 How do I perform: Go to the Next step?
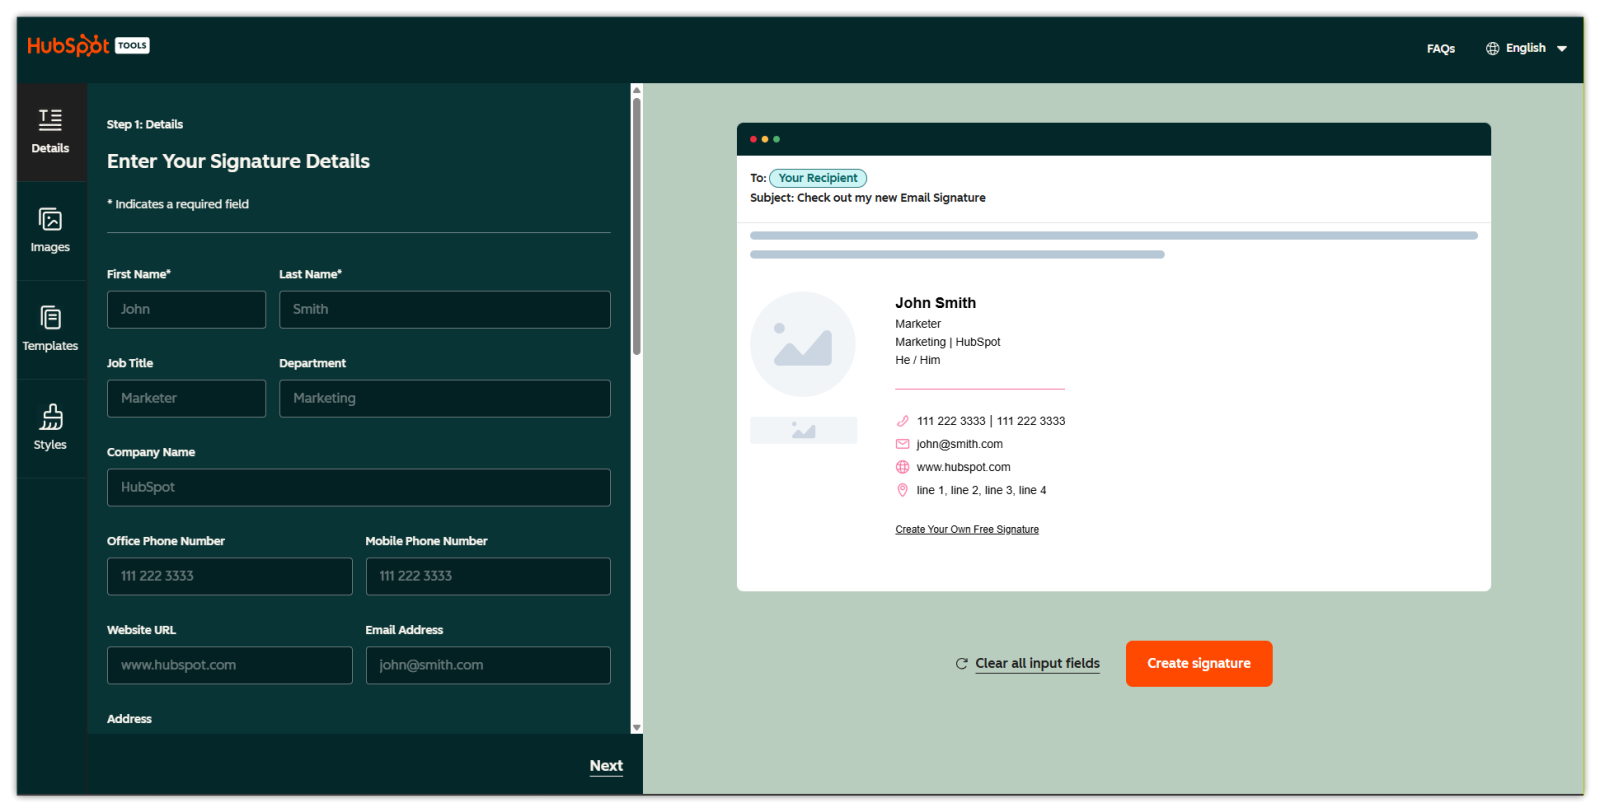tap(606, 765)
